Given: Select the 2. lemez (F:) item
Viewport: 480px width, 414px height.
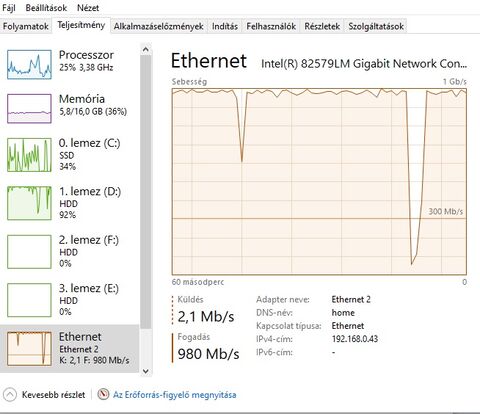Looking at the screenshot, I should [x=69, y=252].
